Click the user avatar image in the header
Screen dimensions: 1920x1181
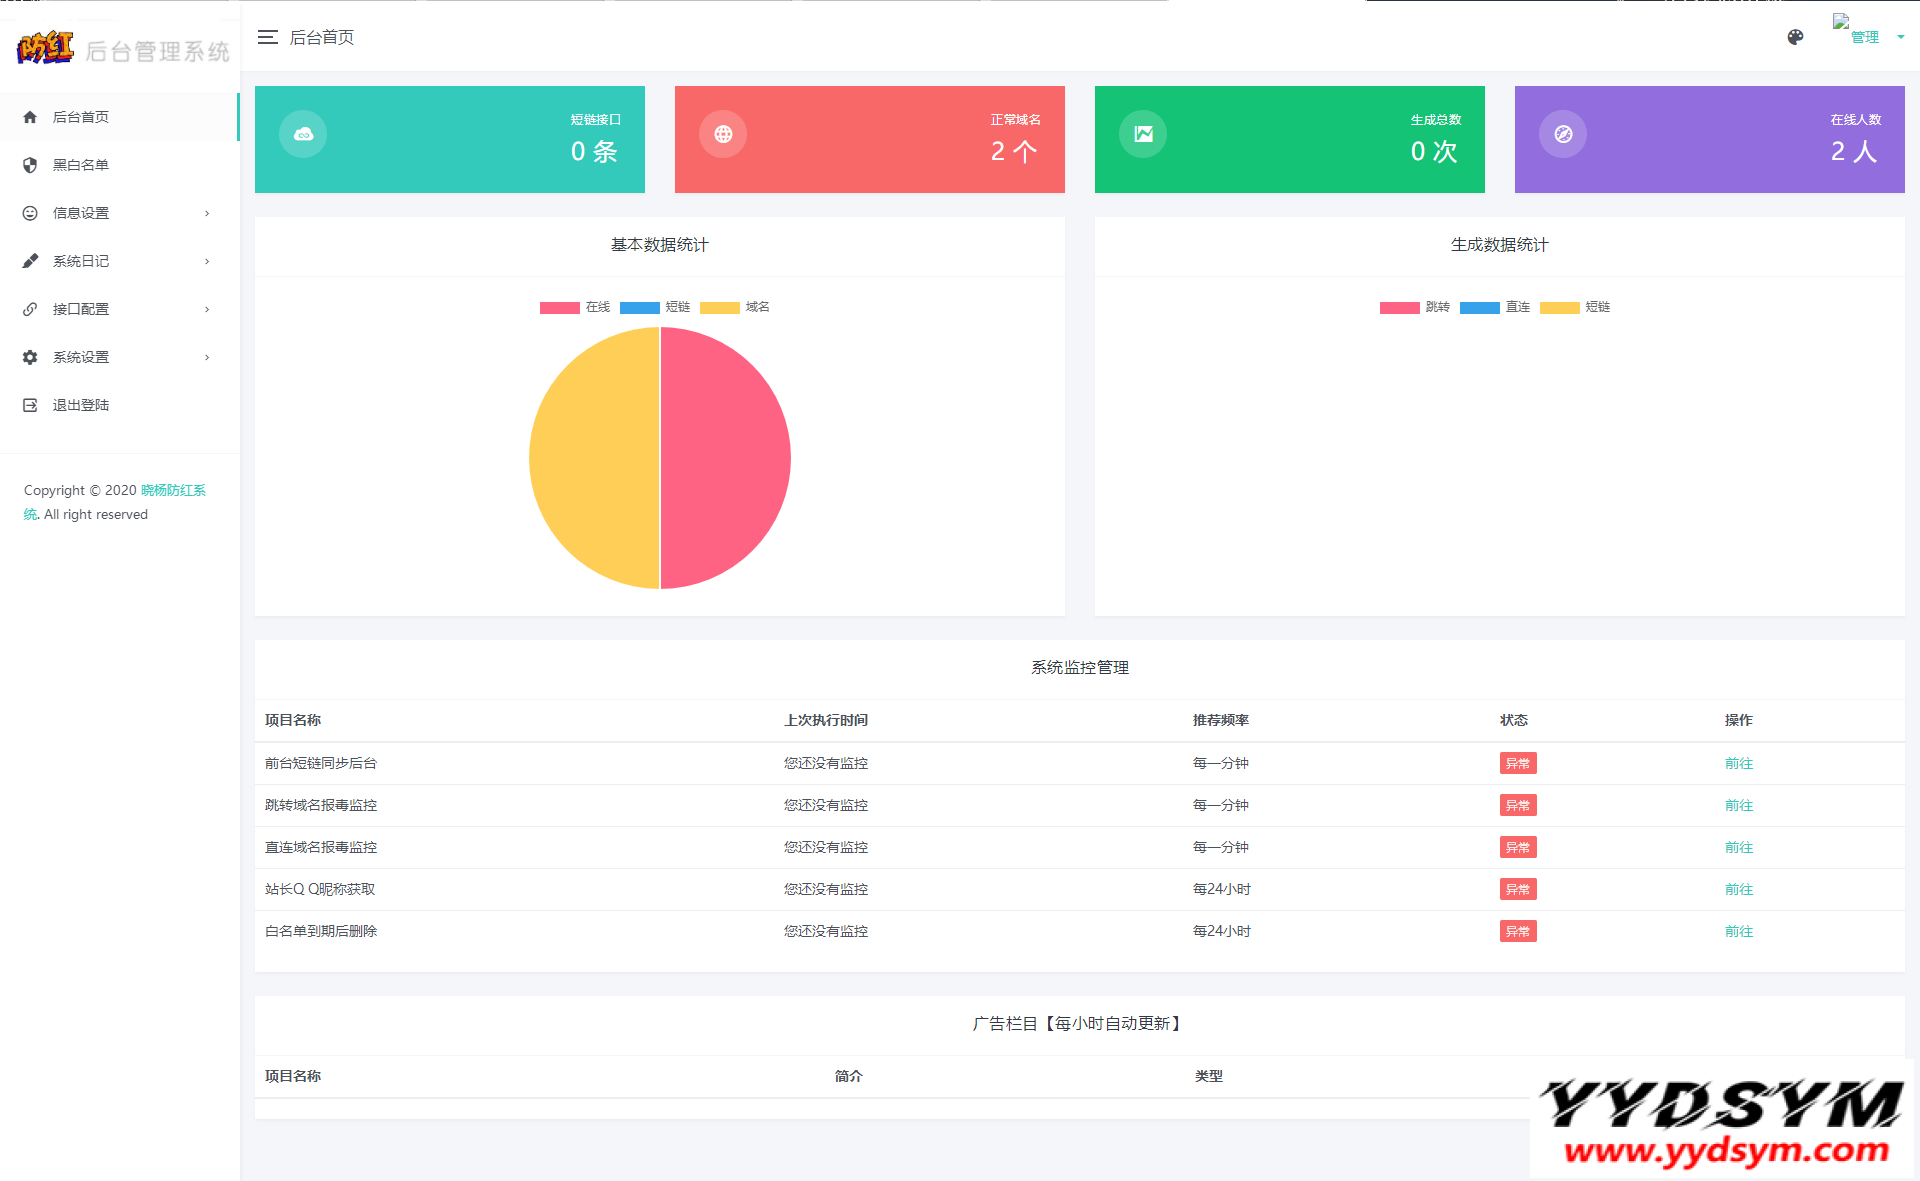[1840, 22]
